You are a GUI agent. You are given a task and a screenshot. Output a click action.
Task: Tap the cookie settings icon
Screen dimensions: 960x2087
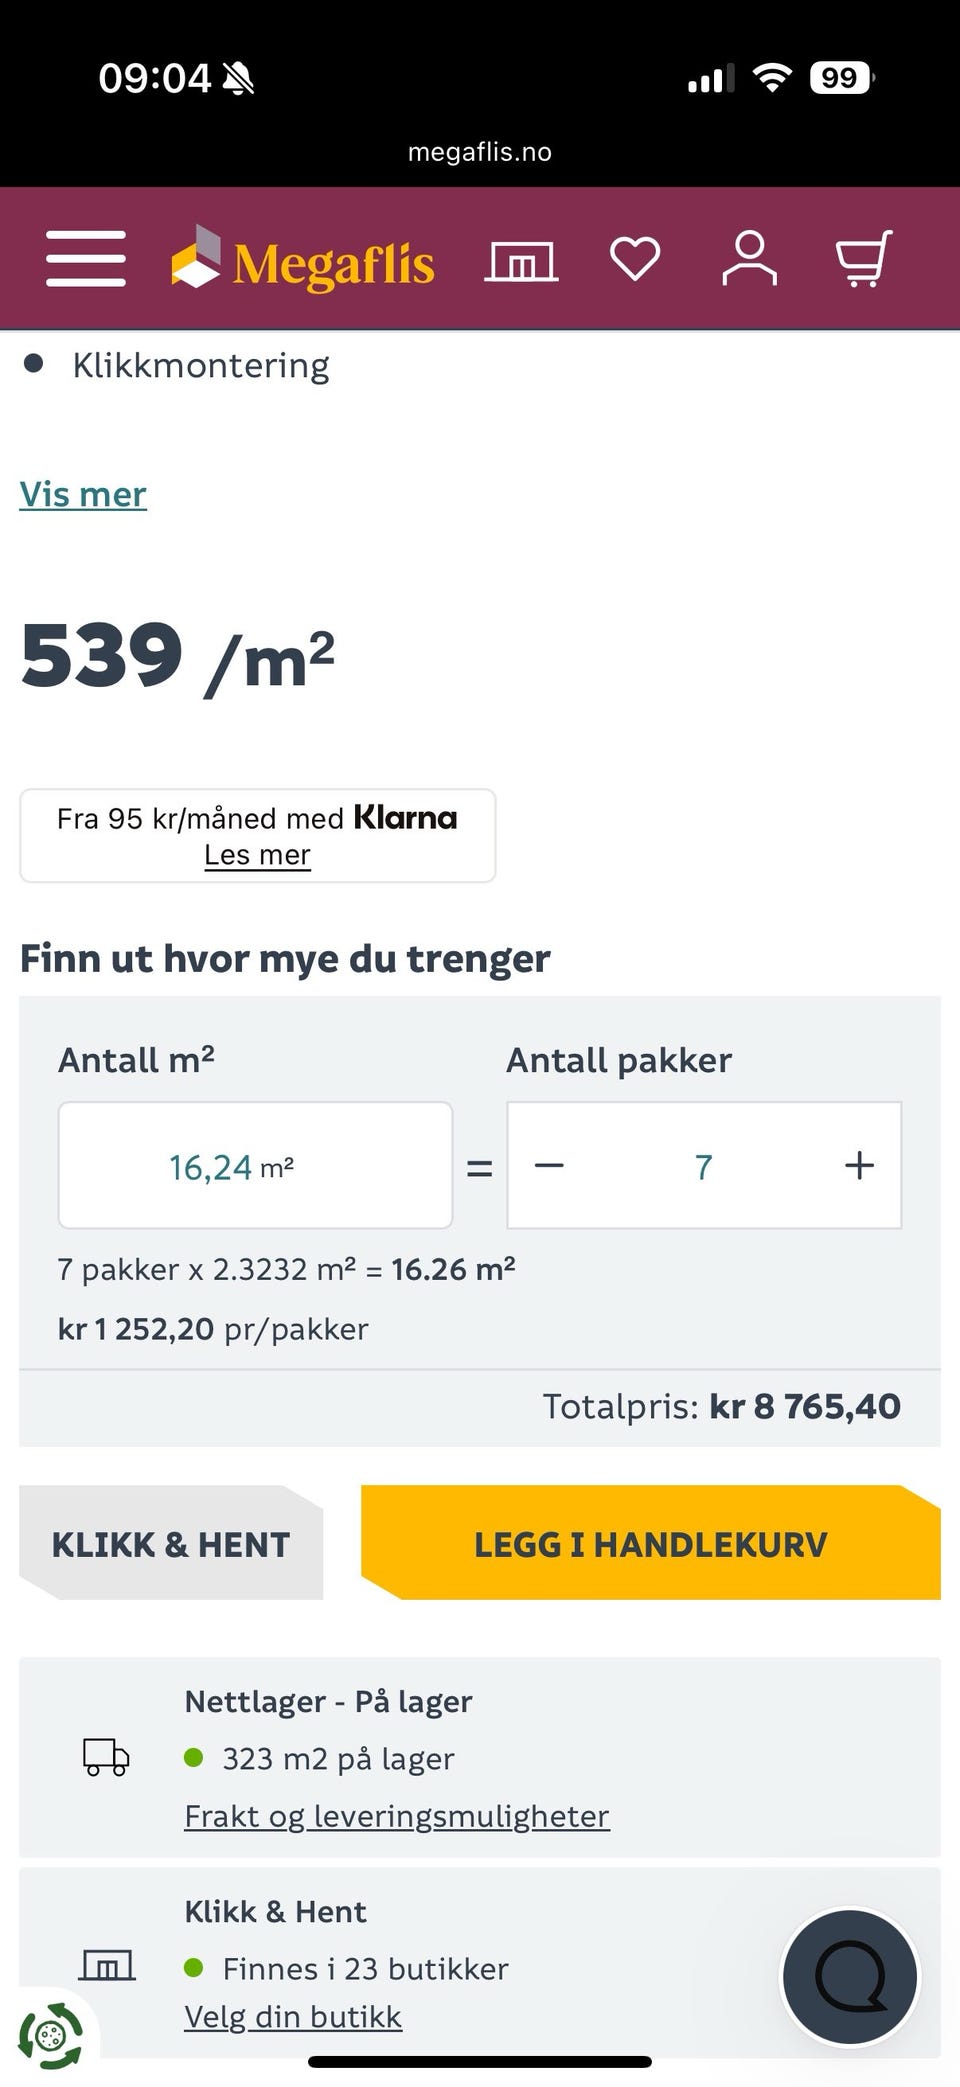(x=50, y=2035)
